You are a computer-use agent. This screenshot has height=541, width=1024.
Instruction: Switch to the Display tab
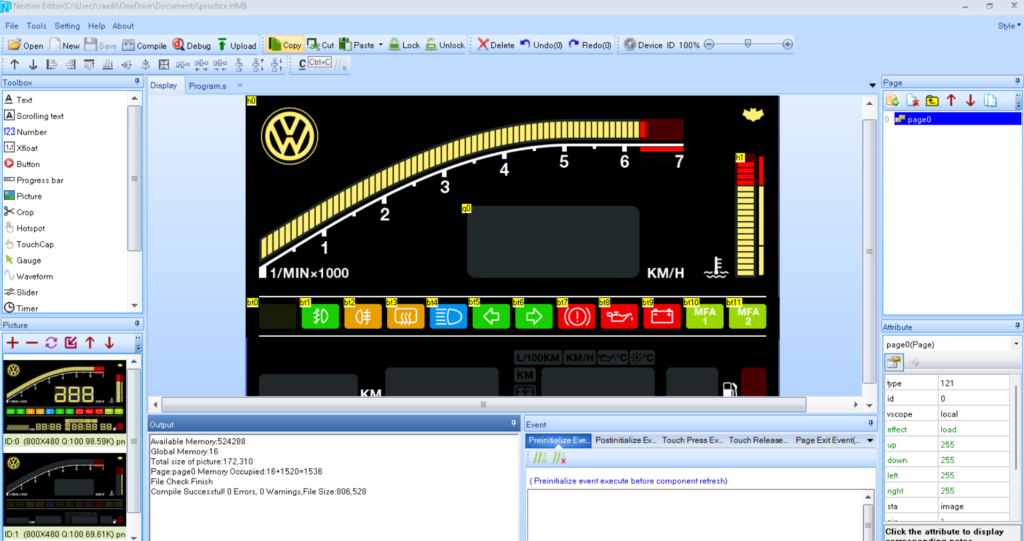163,86
